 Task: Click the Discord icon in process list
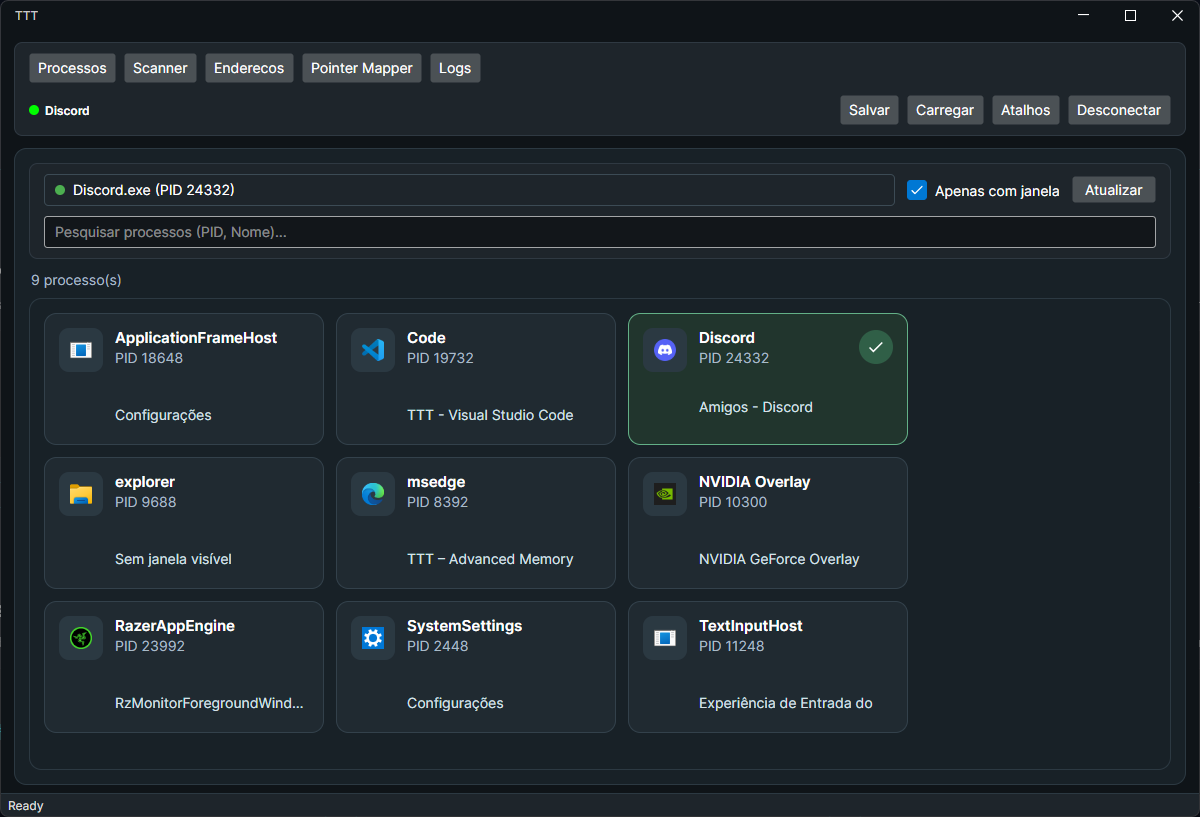664,350
